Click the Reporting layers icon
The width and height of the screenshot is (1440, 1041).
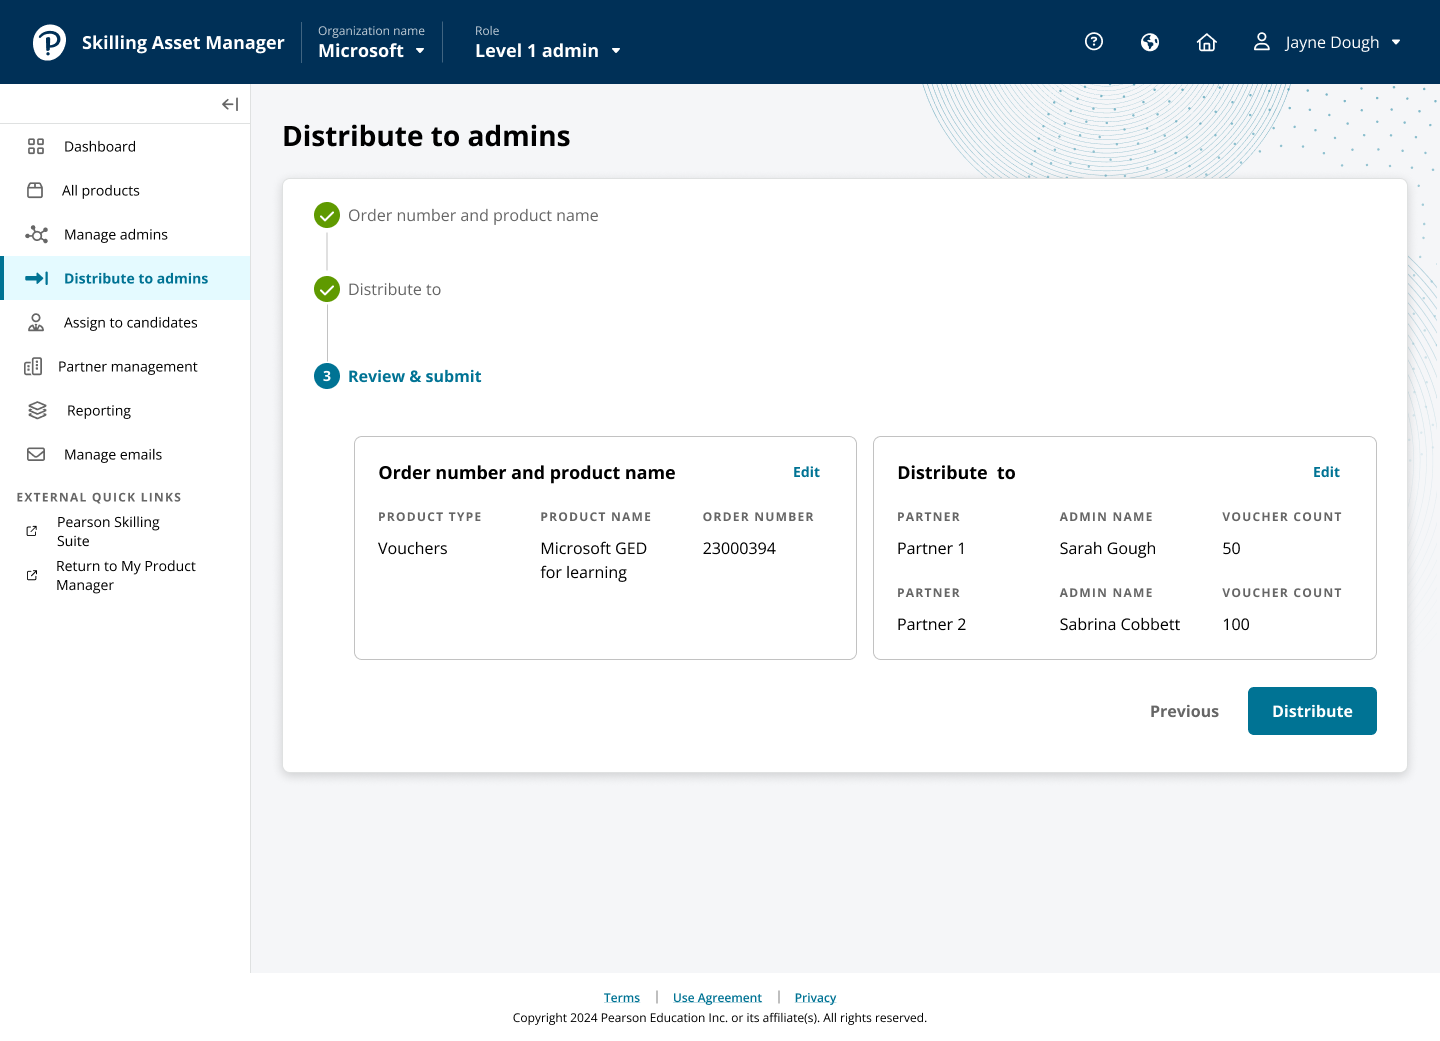coord(37,410)
